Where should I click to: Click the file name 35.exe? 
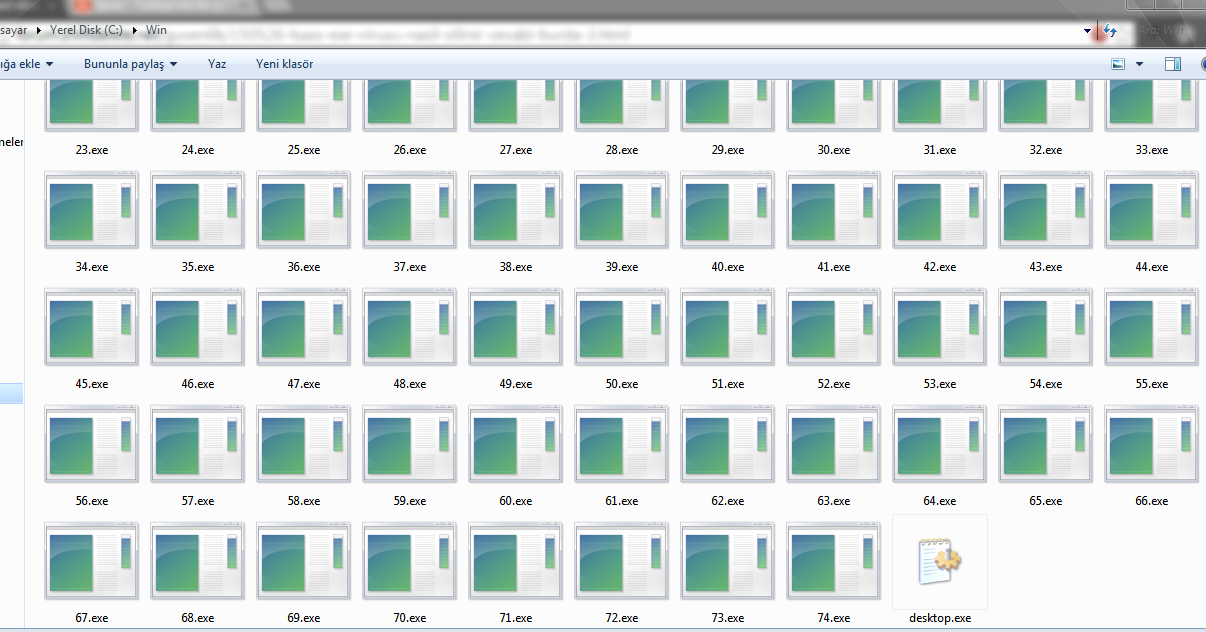coord(198,267)
